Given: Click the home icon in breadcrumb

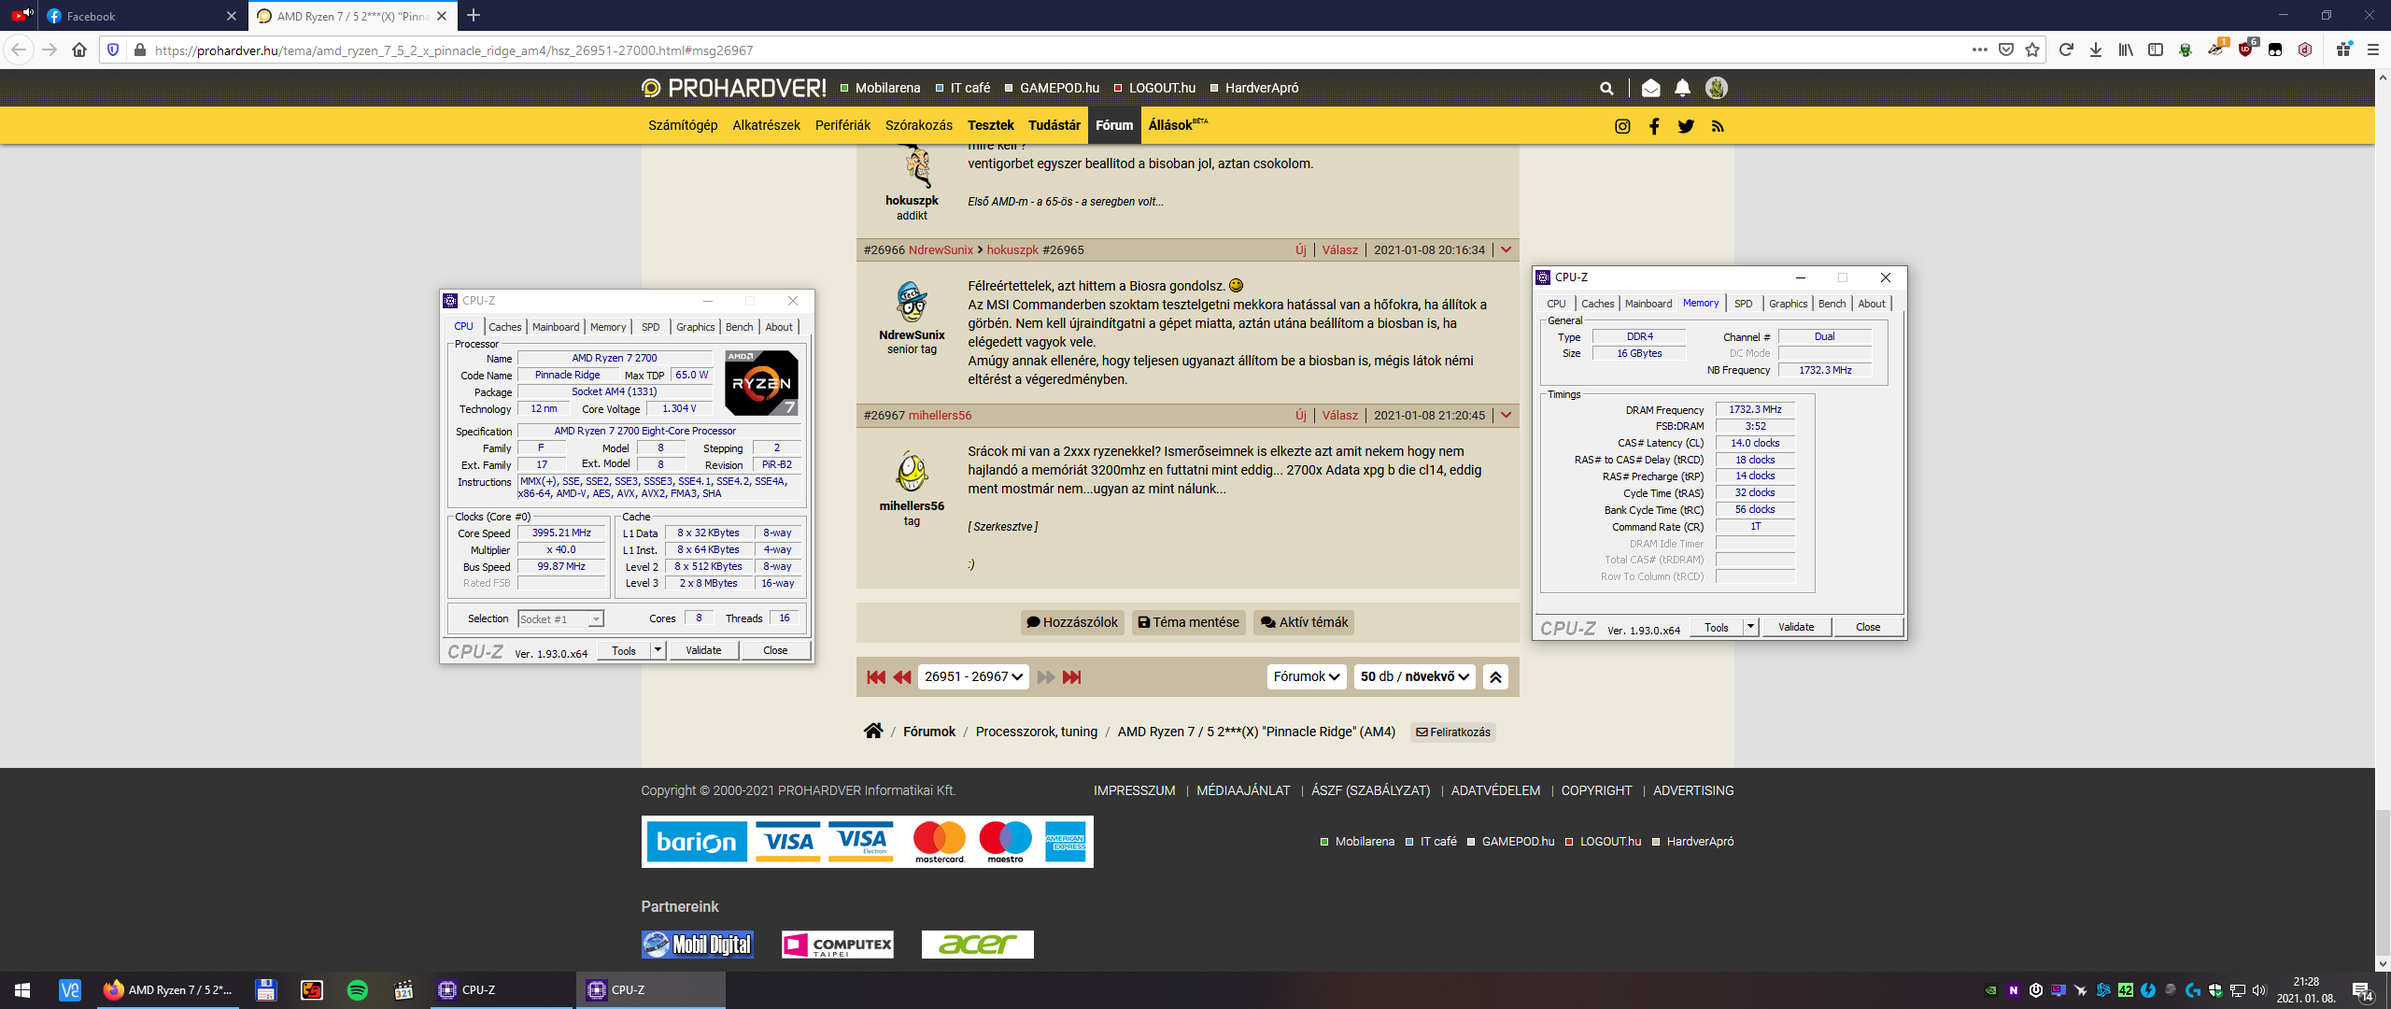Looking at the screenshot, I should point(873,731).
